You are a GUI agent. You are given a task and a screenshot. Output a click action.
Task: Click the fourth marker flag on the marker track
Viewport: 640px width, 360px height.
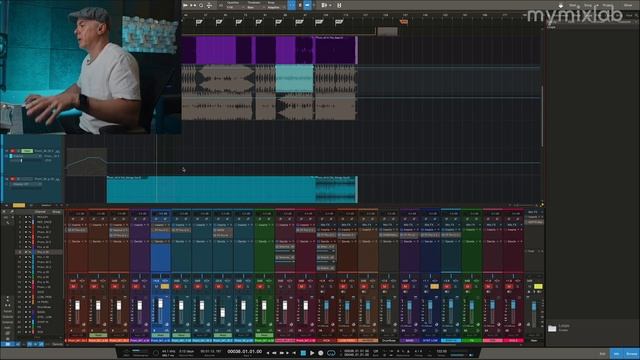[x=259, y=22]
